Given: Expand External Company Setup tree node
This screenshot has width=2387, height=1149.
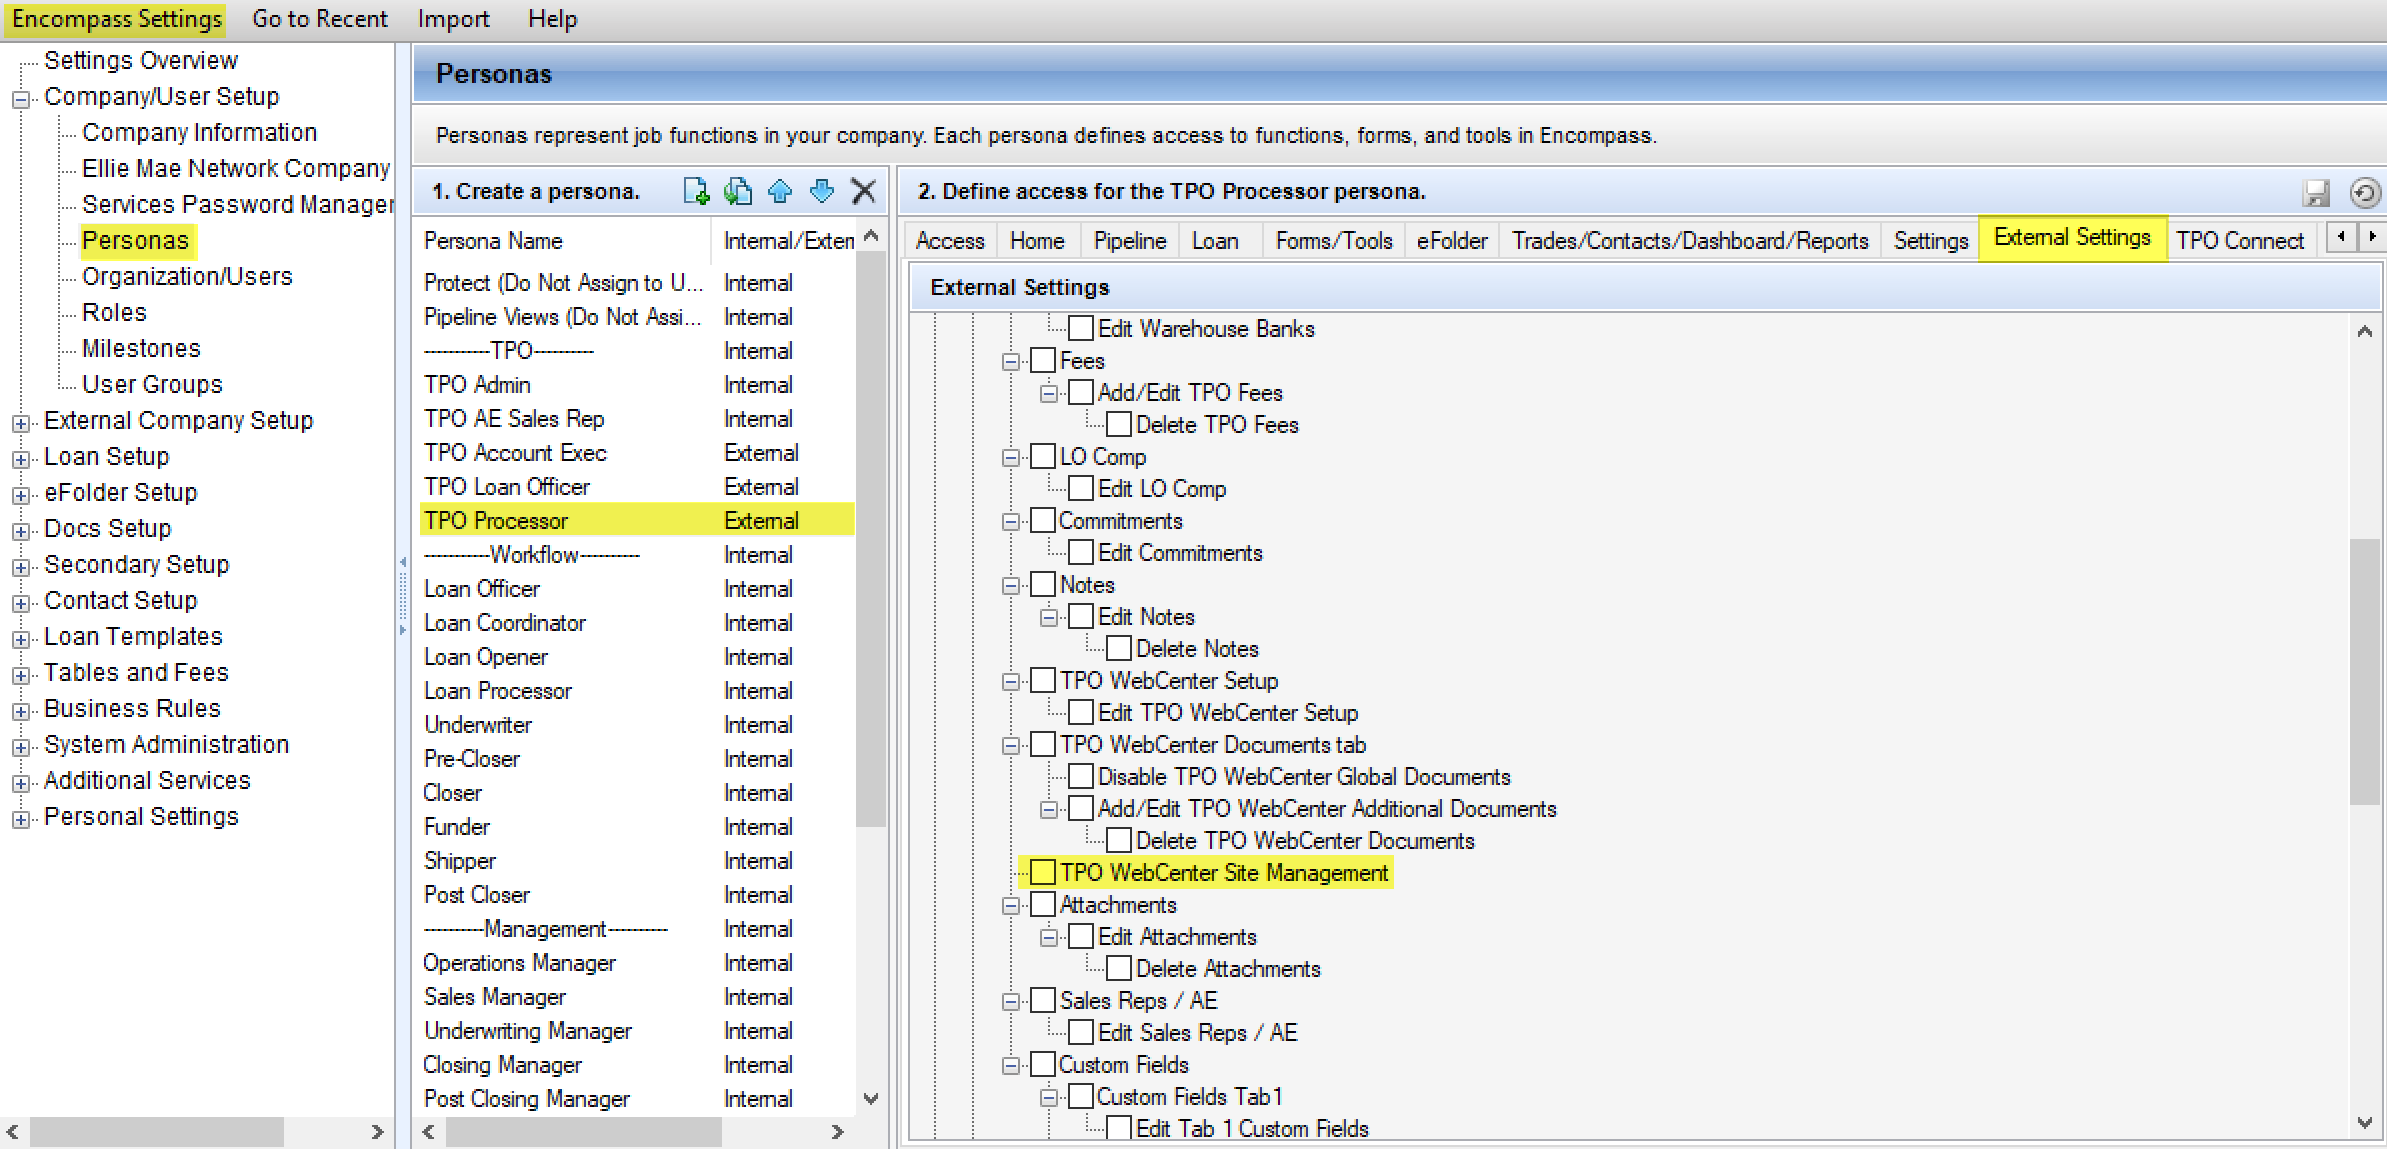Looking at the screenshot, I should coord(20,423).
